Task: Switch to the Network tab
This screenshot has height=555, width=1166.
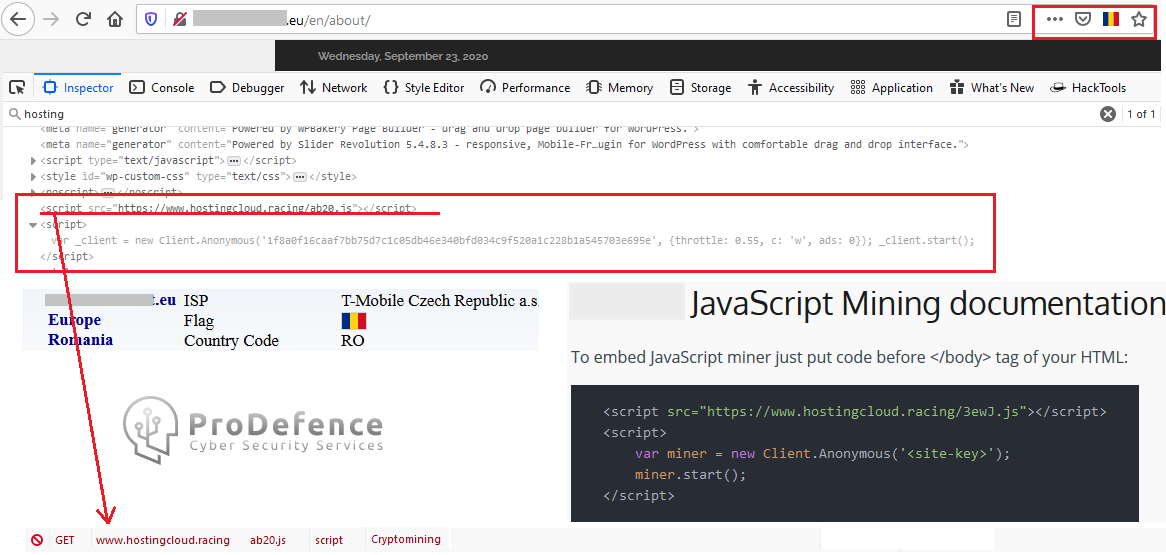Action: coord(334,88)
